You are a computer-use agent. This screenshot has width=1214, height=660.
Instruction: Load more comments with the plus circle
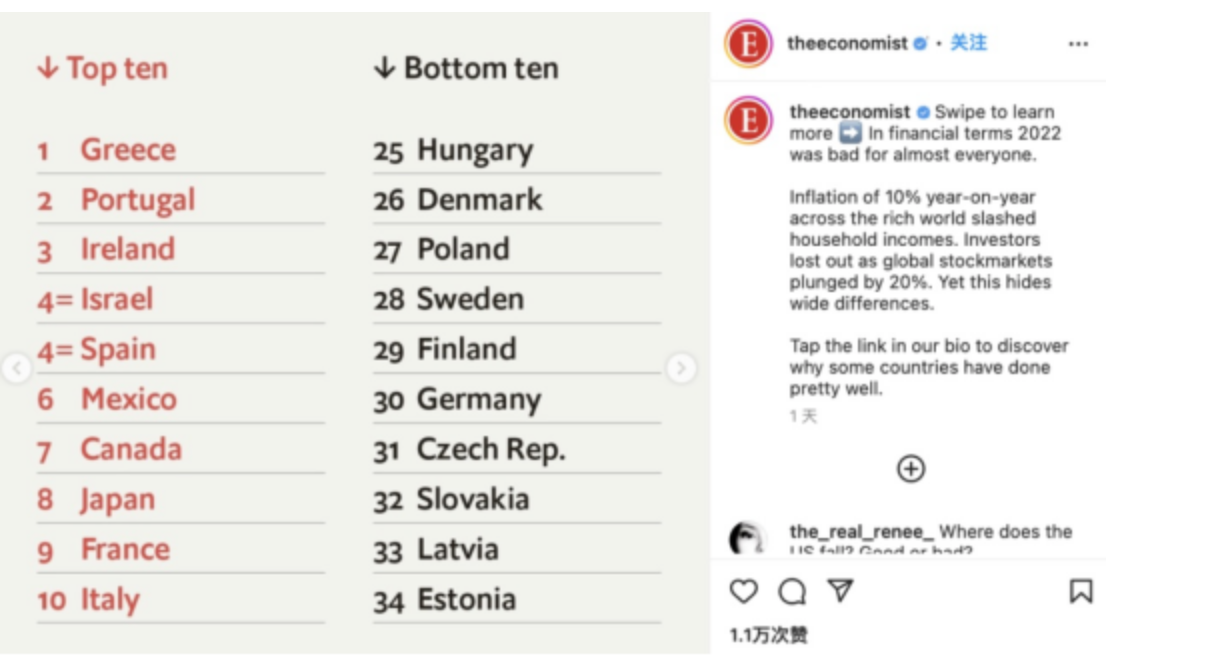coord(911,469)
